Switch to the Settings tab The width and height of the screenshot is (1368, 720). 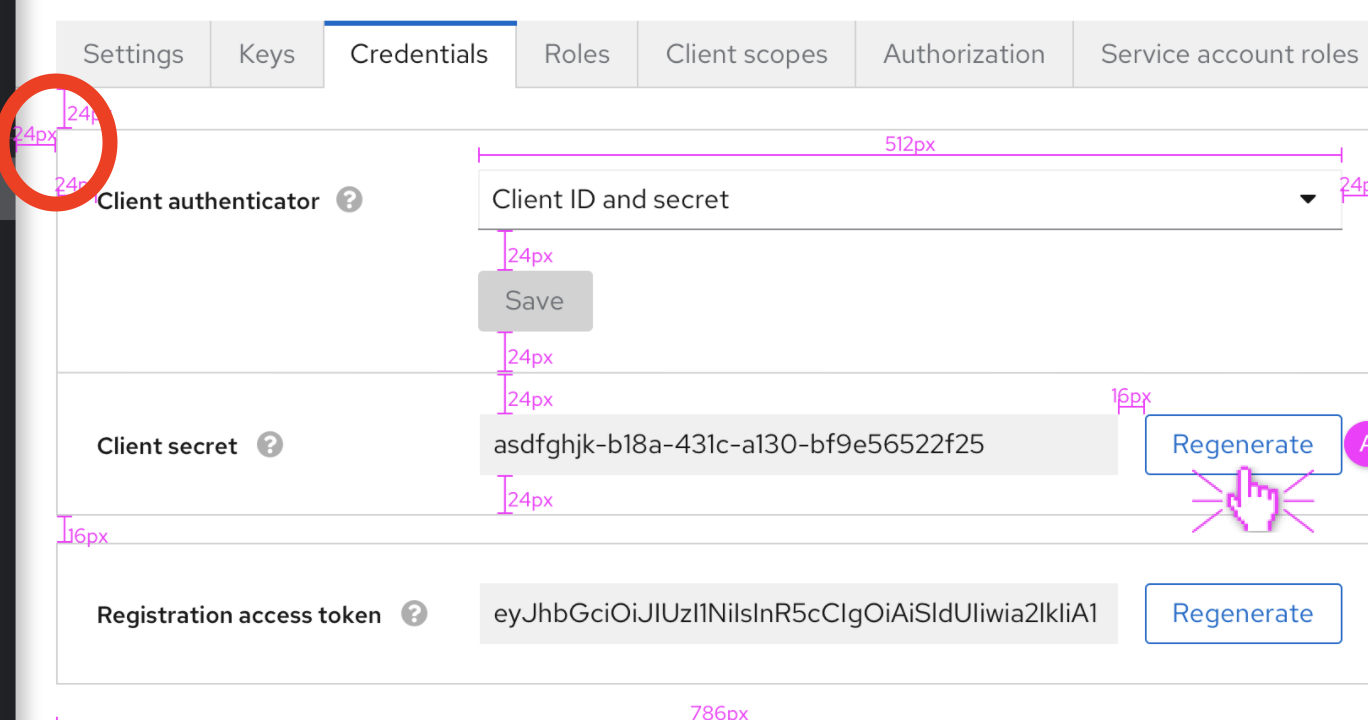coord(133,54)
